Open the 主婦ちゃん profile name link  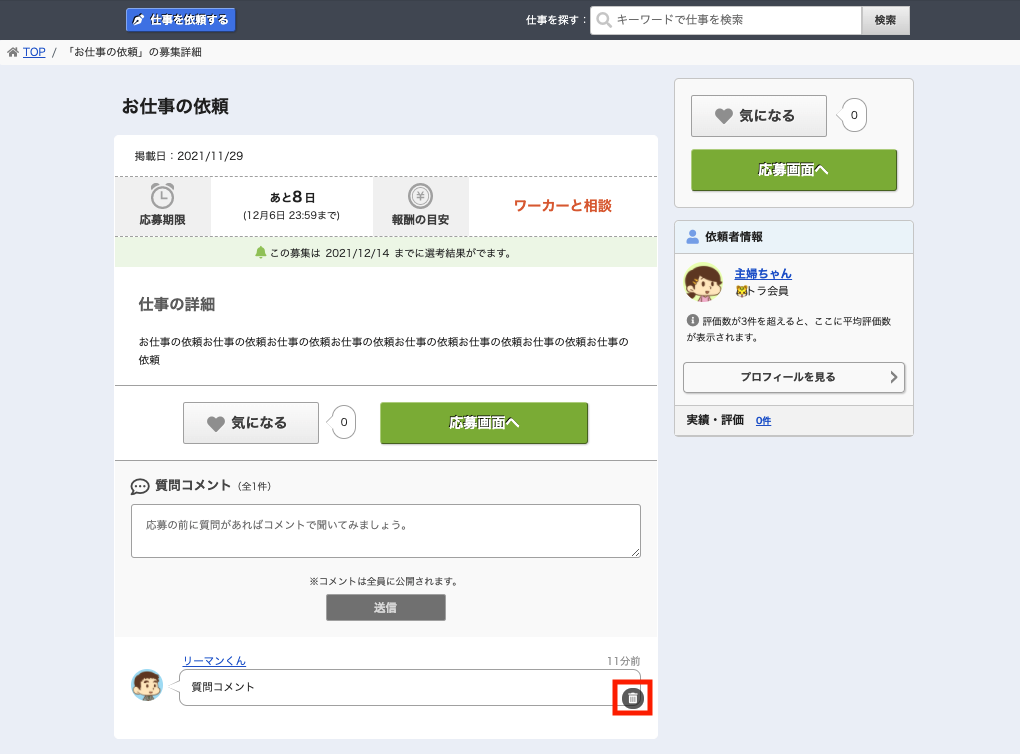pyautogui.click(x=762, y=273)
